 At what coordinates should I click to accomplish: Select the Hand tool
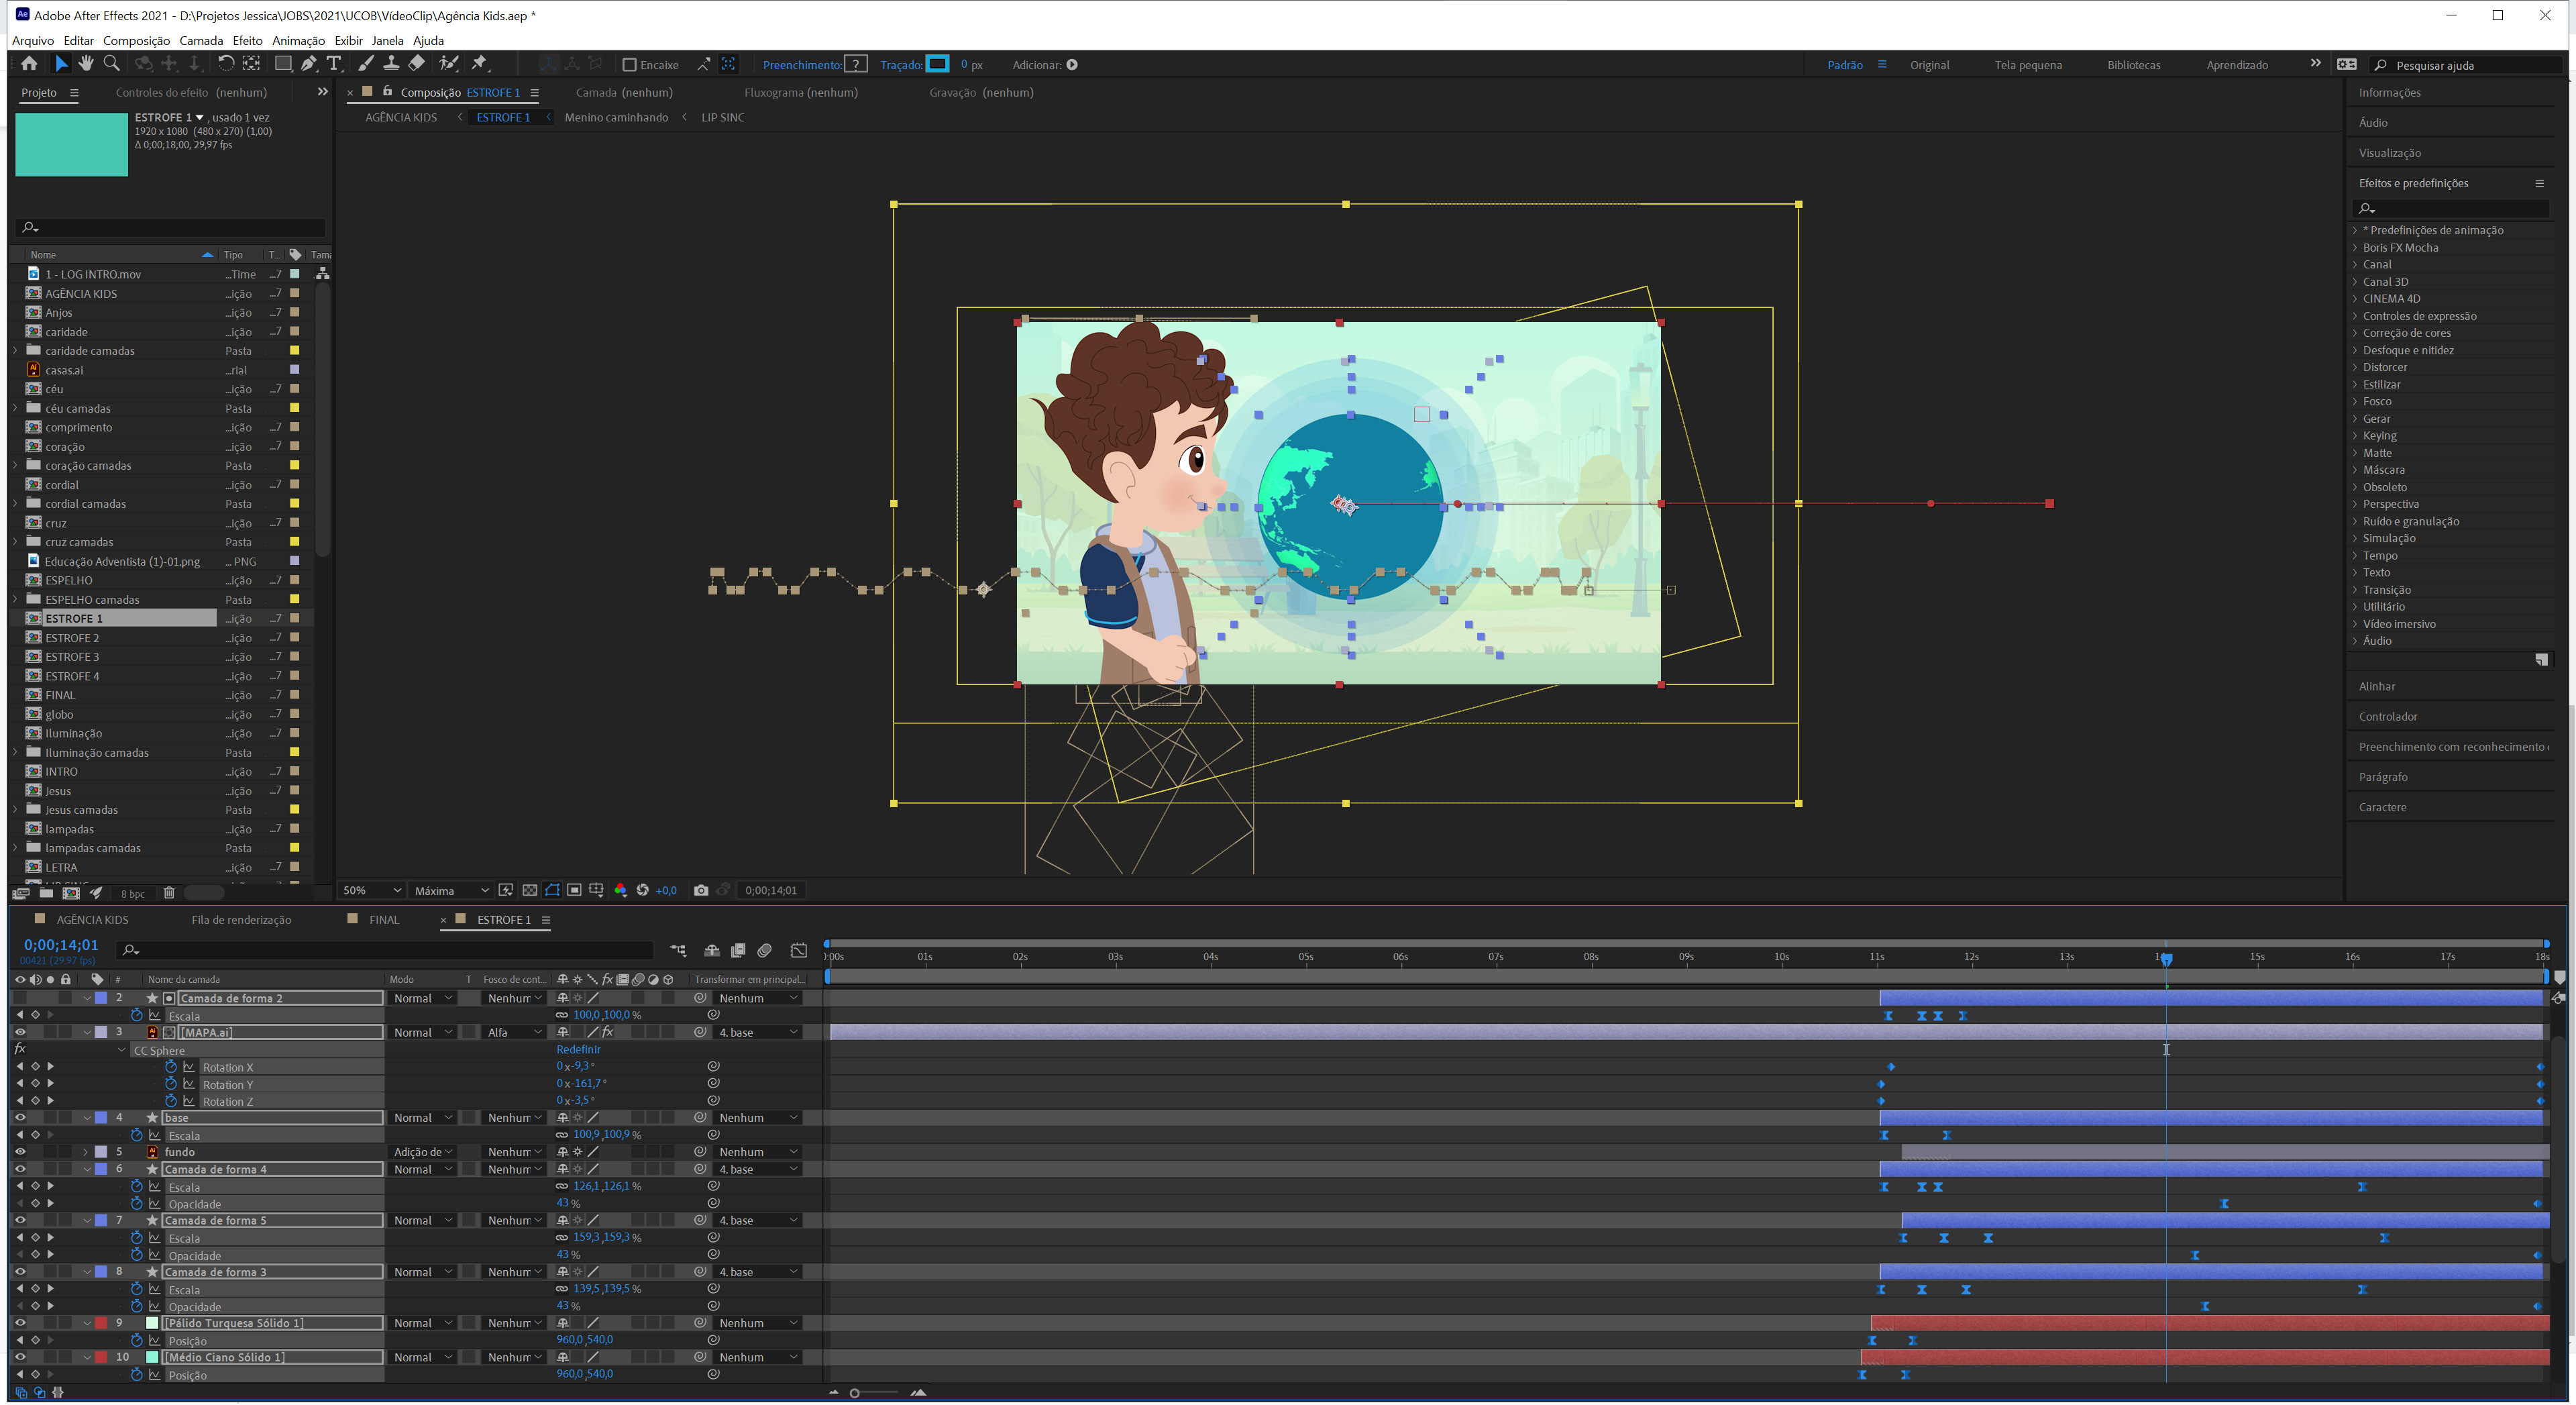[86, 64]
